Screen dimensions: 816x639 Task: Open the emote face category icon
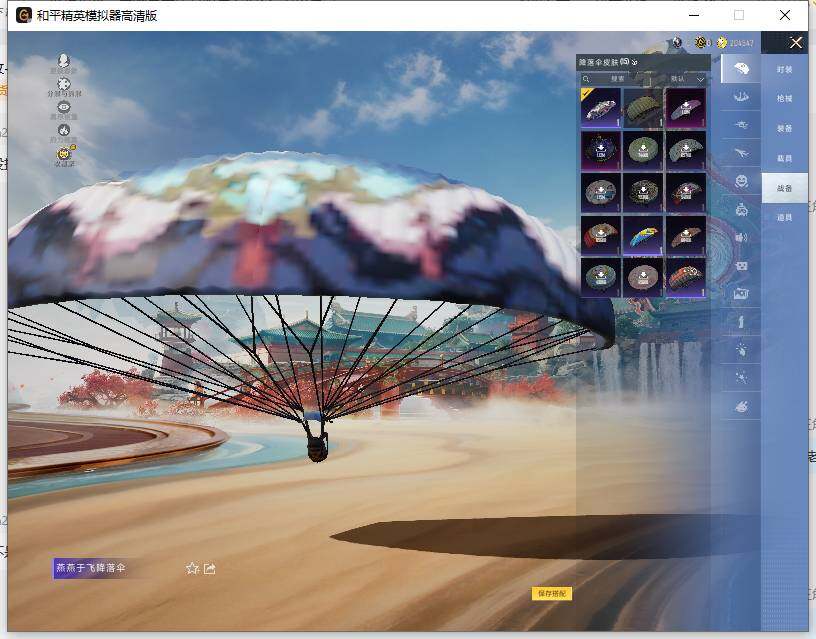741,181
